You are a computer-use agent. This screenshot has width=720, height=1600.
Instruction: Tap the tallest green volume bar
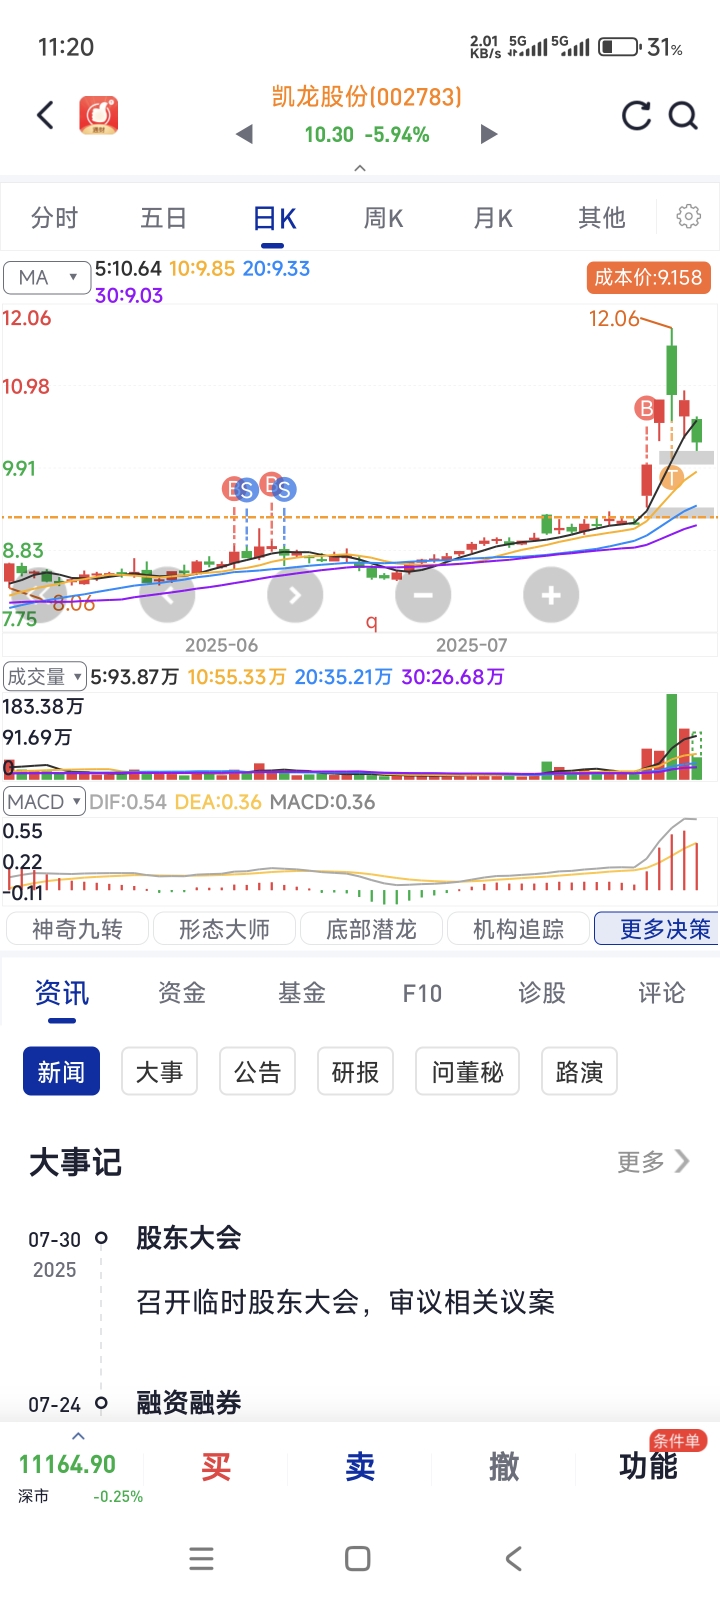pyautogui.click(x=672, y=736)
